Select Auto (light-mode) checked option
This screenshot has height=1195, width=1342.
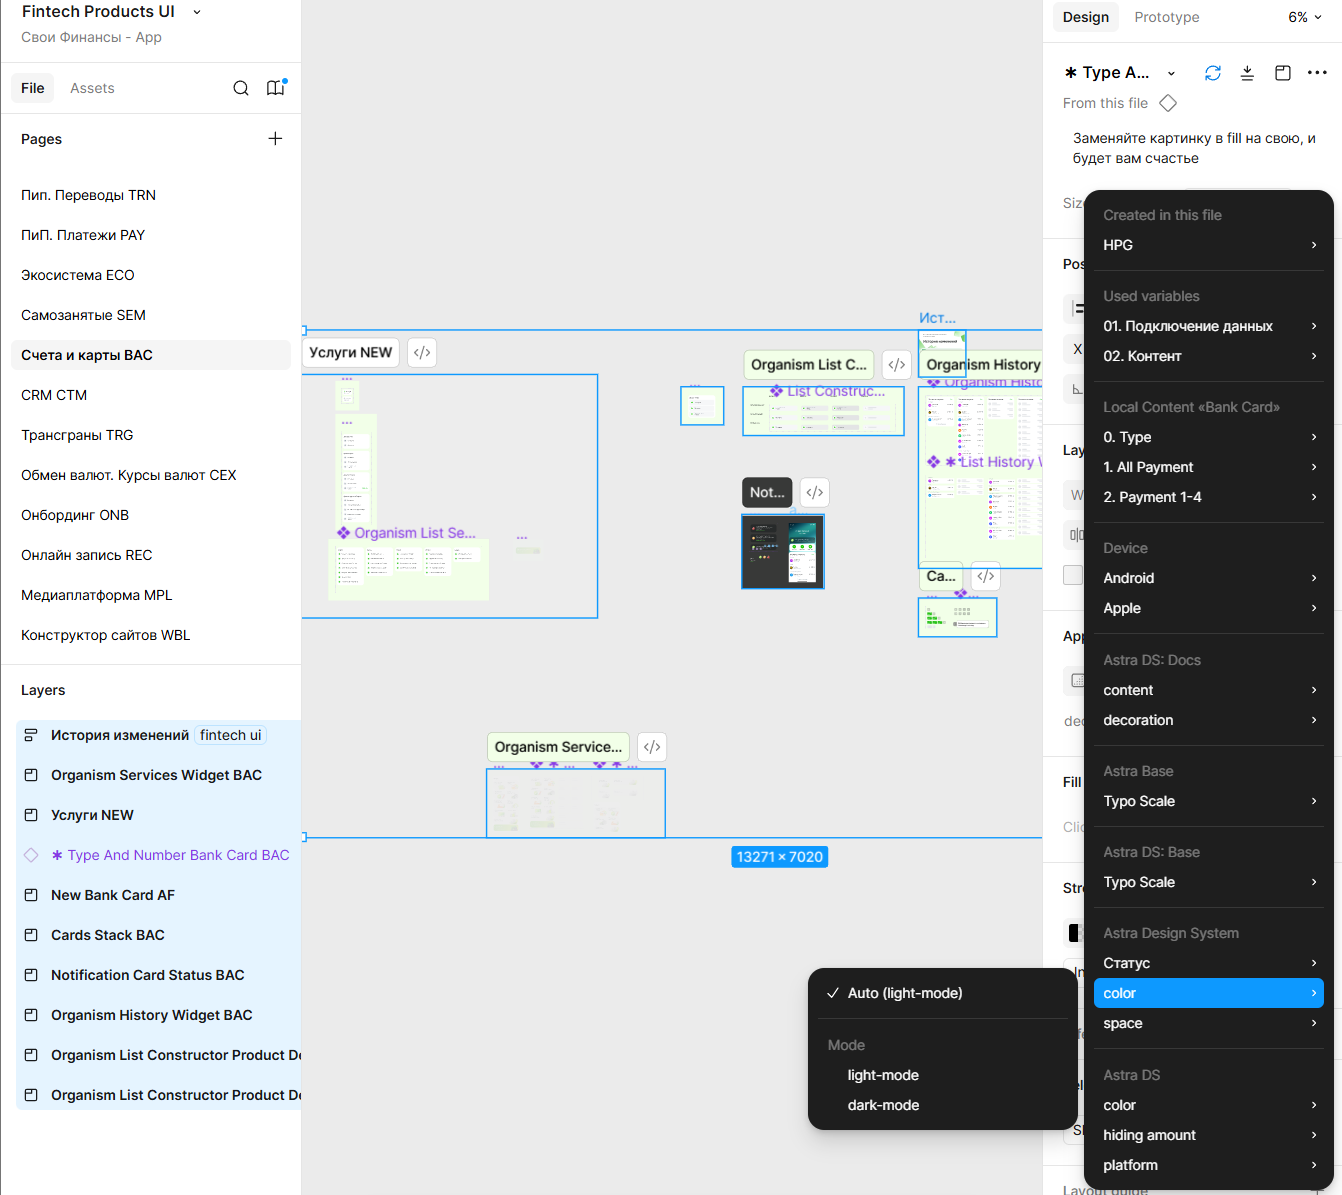[x=943, y=993]
